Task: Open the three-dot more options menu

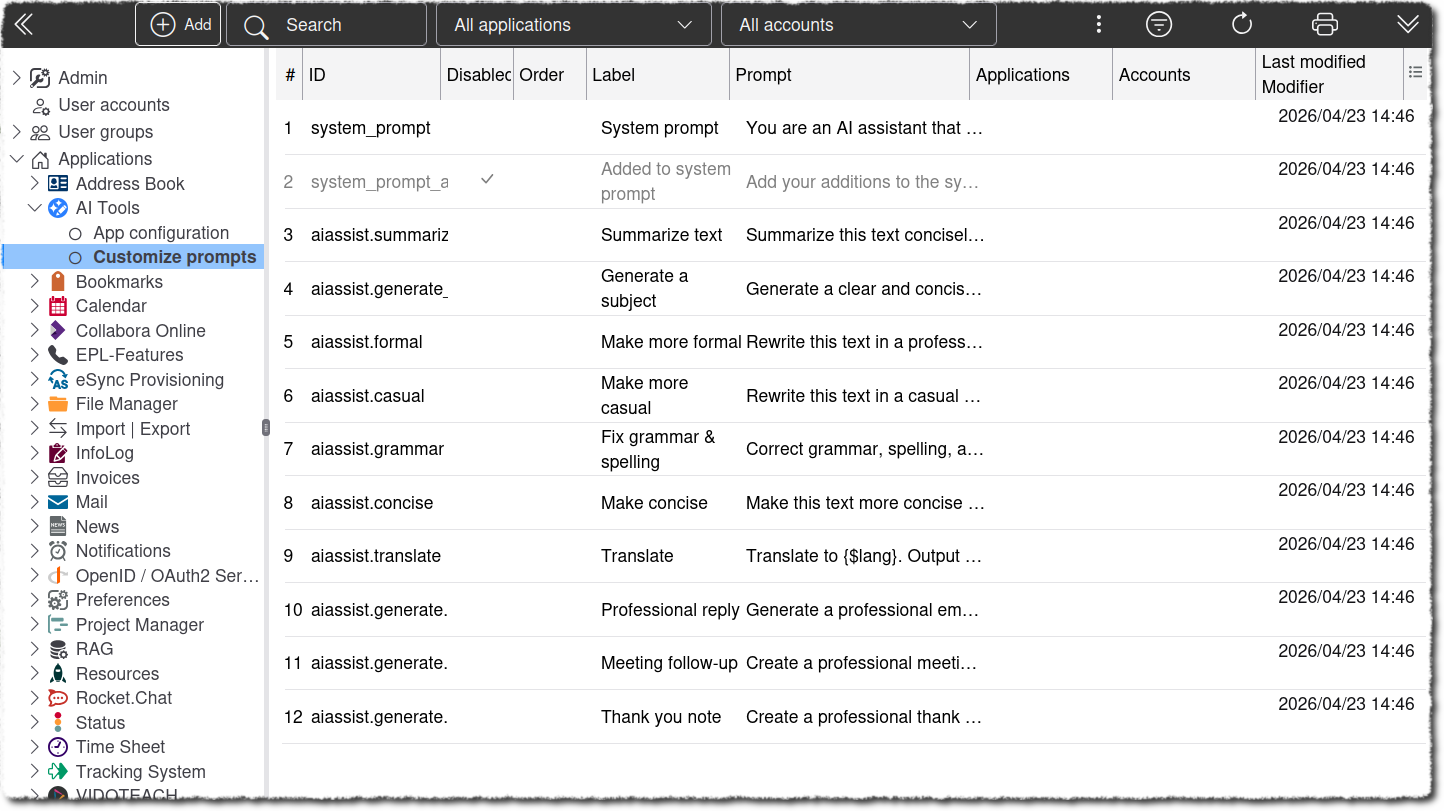Action: [x=1099, y=25]
